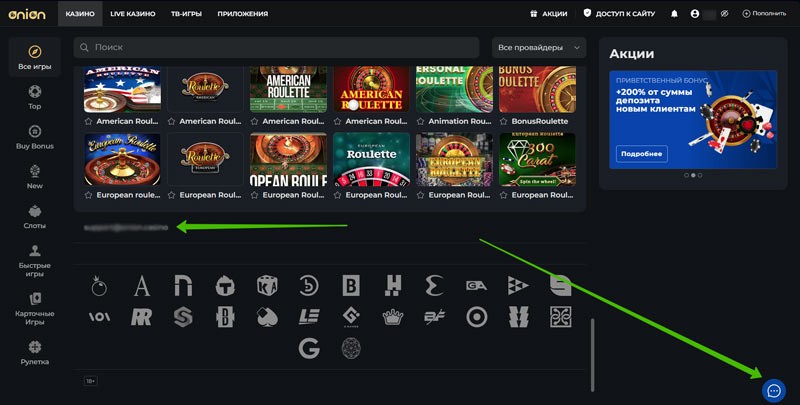
Task: Expand the Все провайдеры dropdown
Action: point(539,48)
